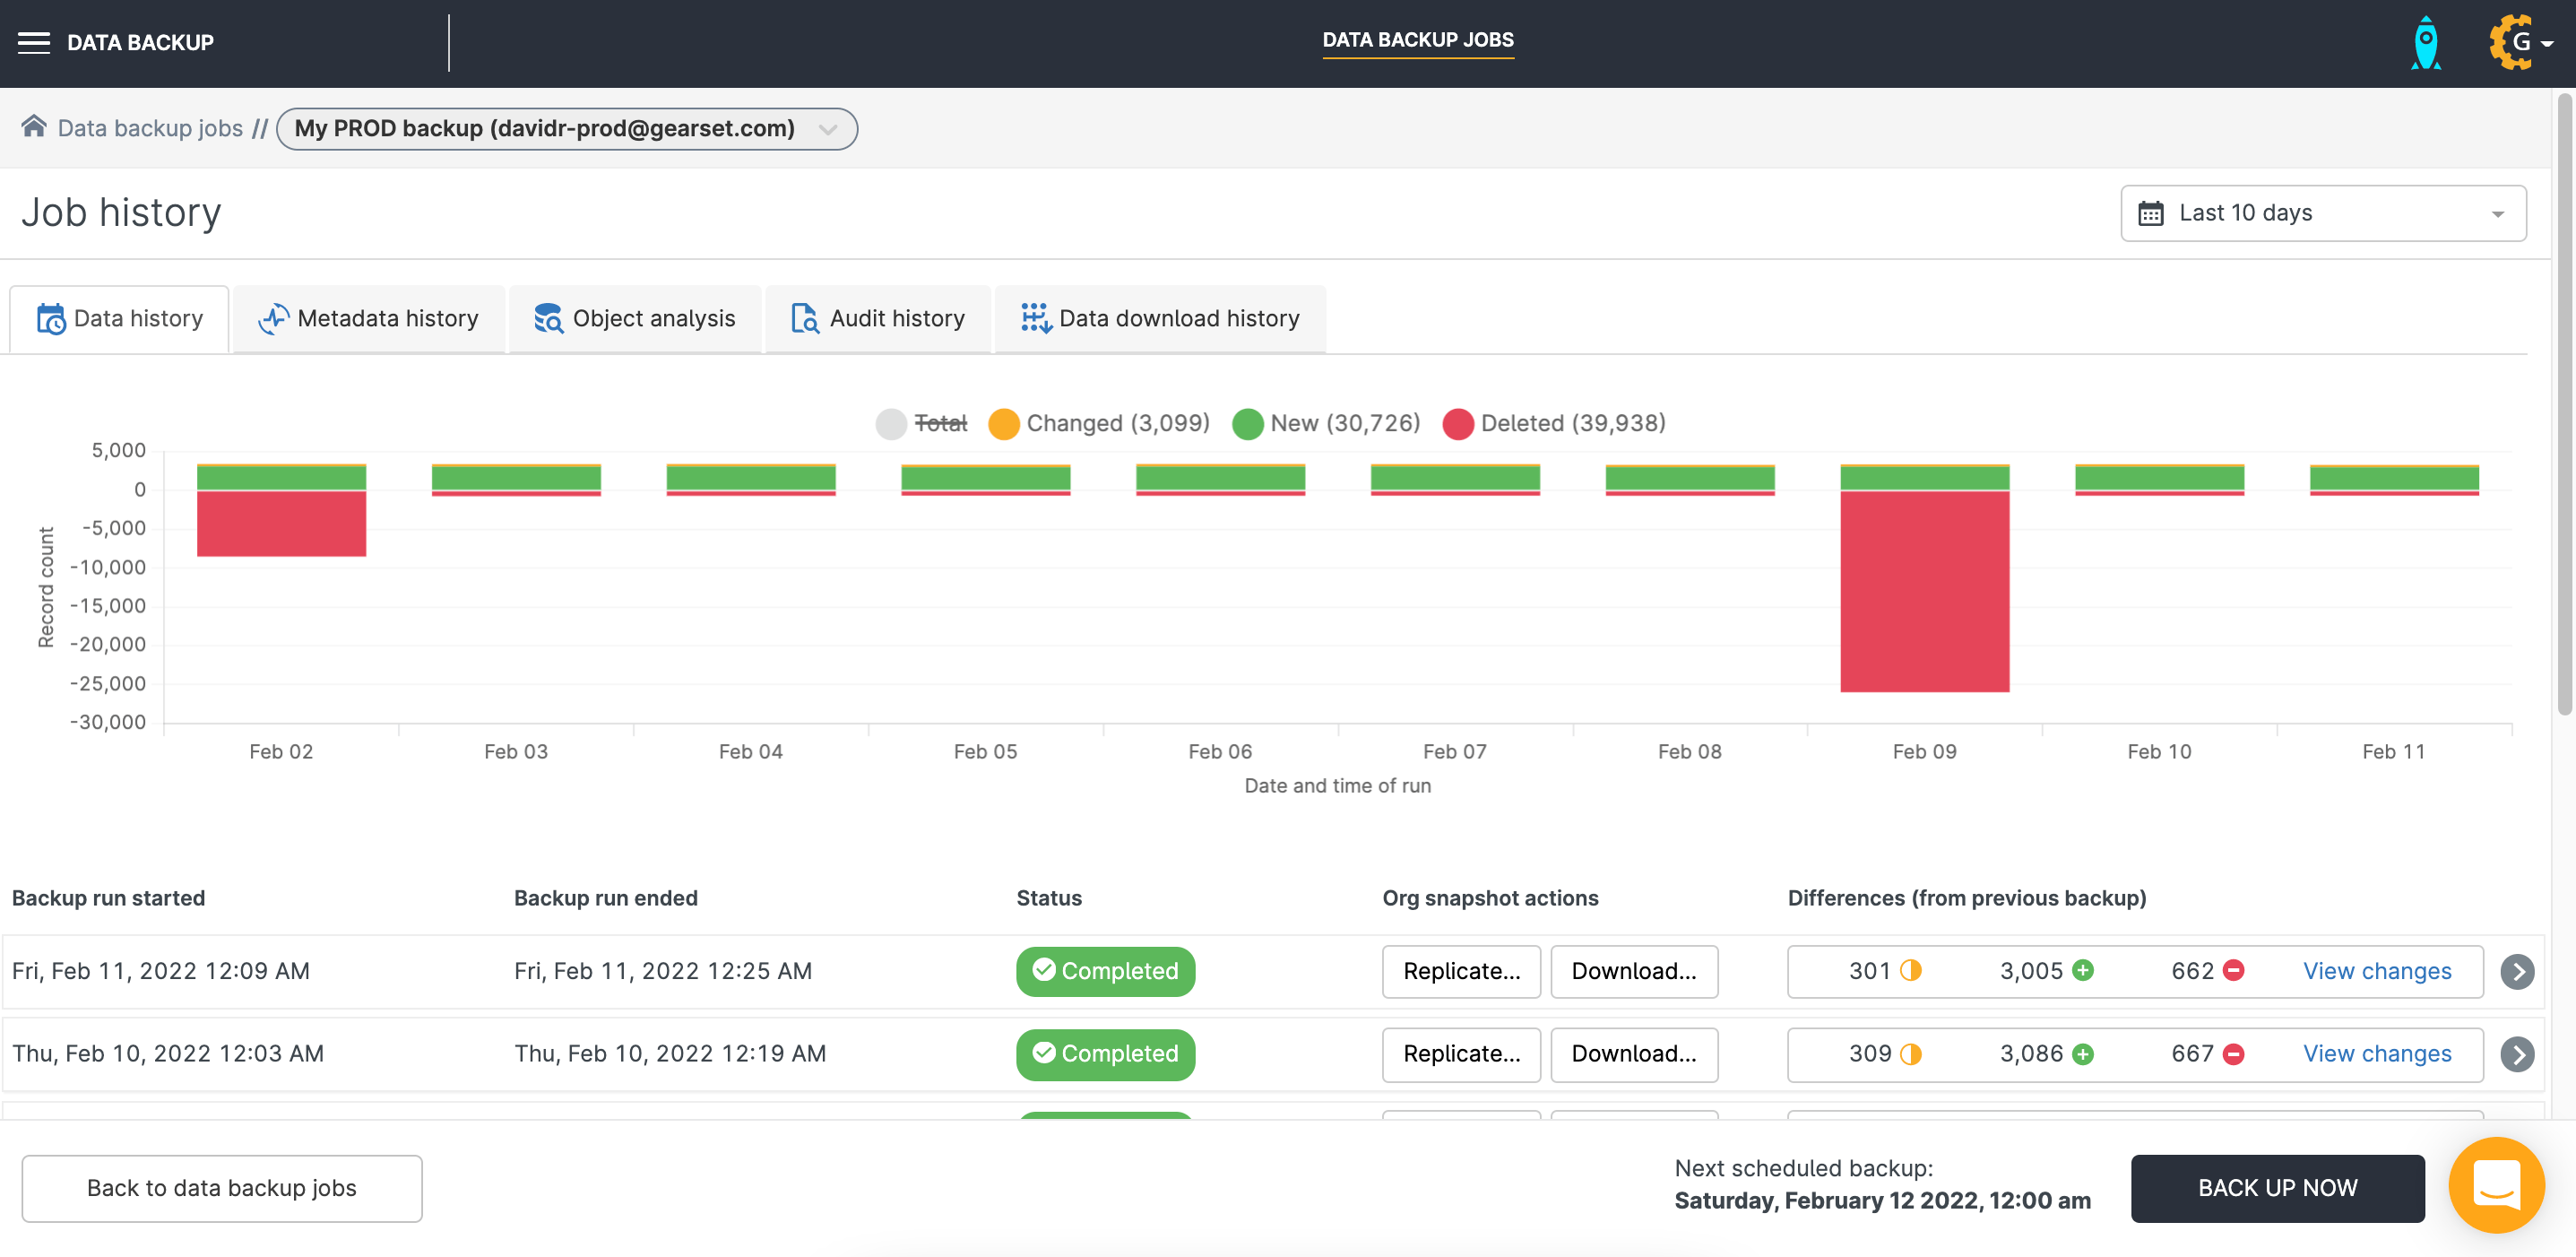
Task: Click the home icon in breadcrumb
Action: click(34, 126)
